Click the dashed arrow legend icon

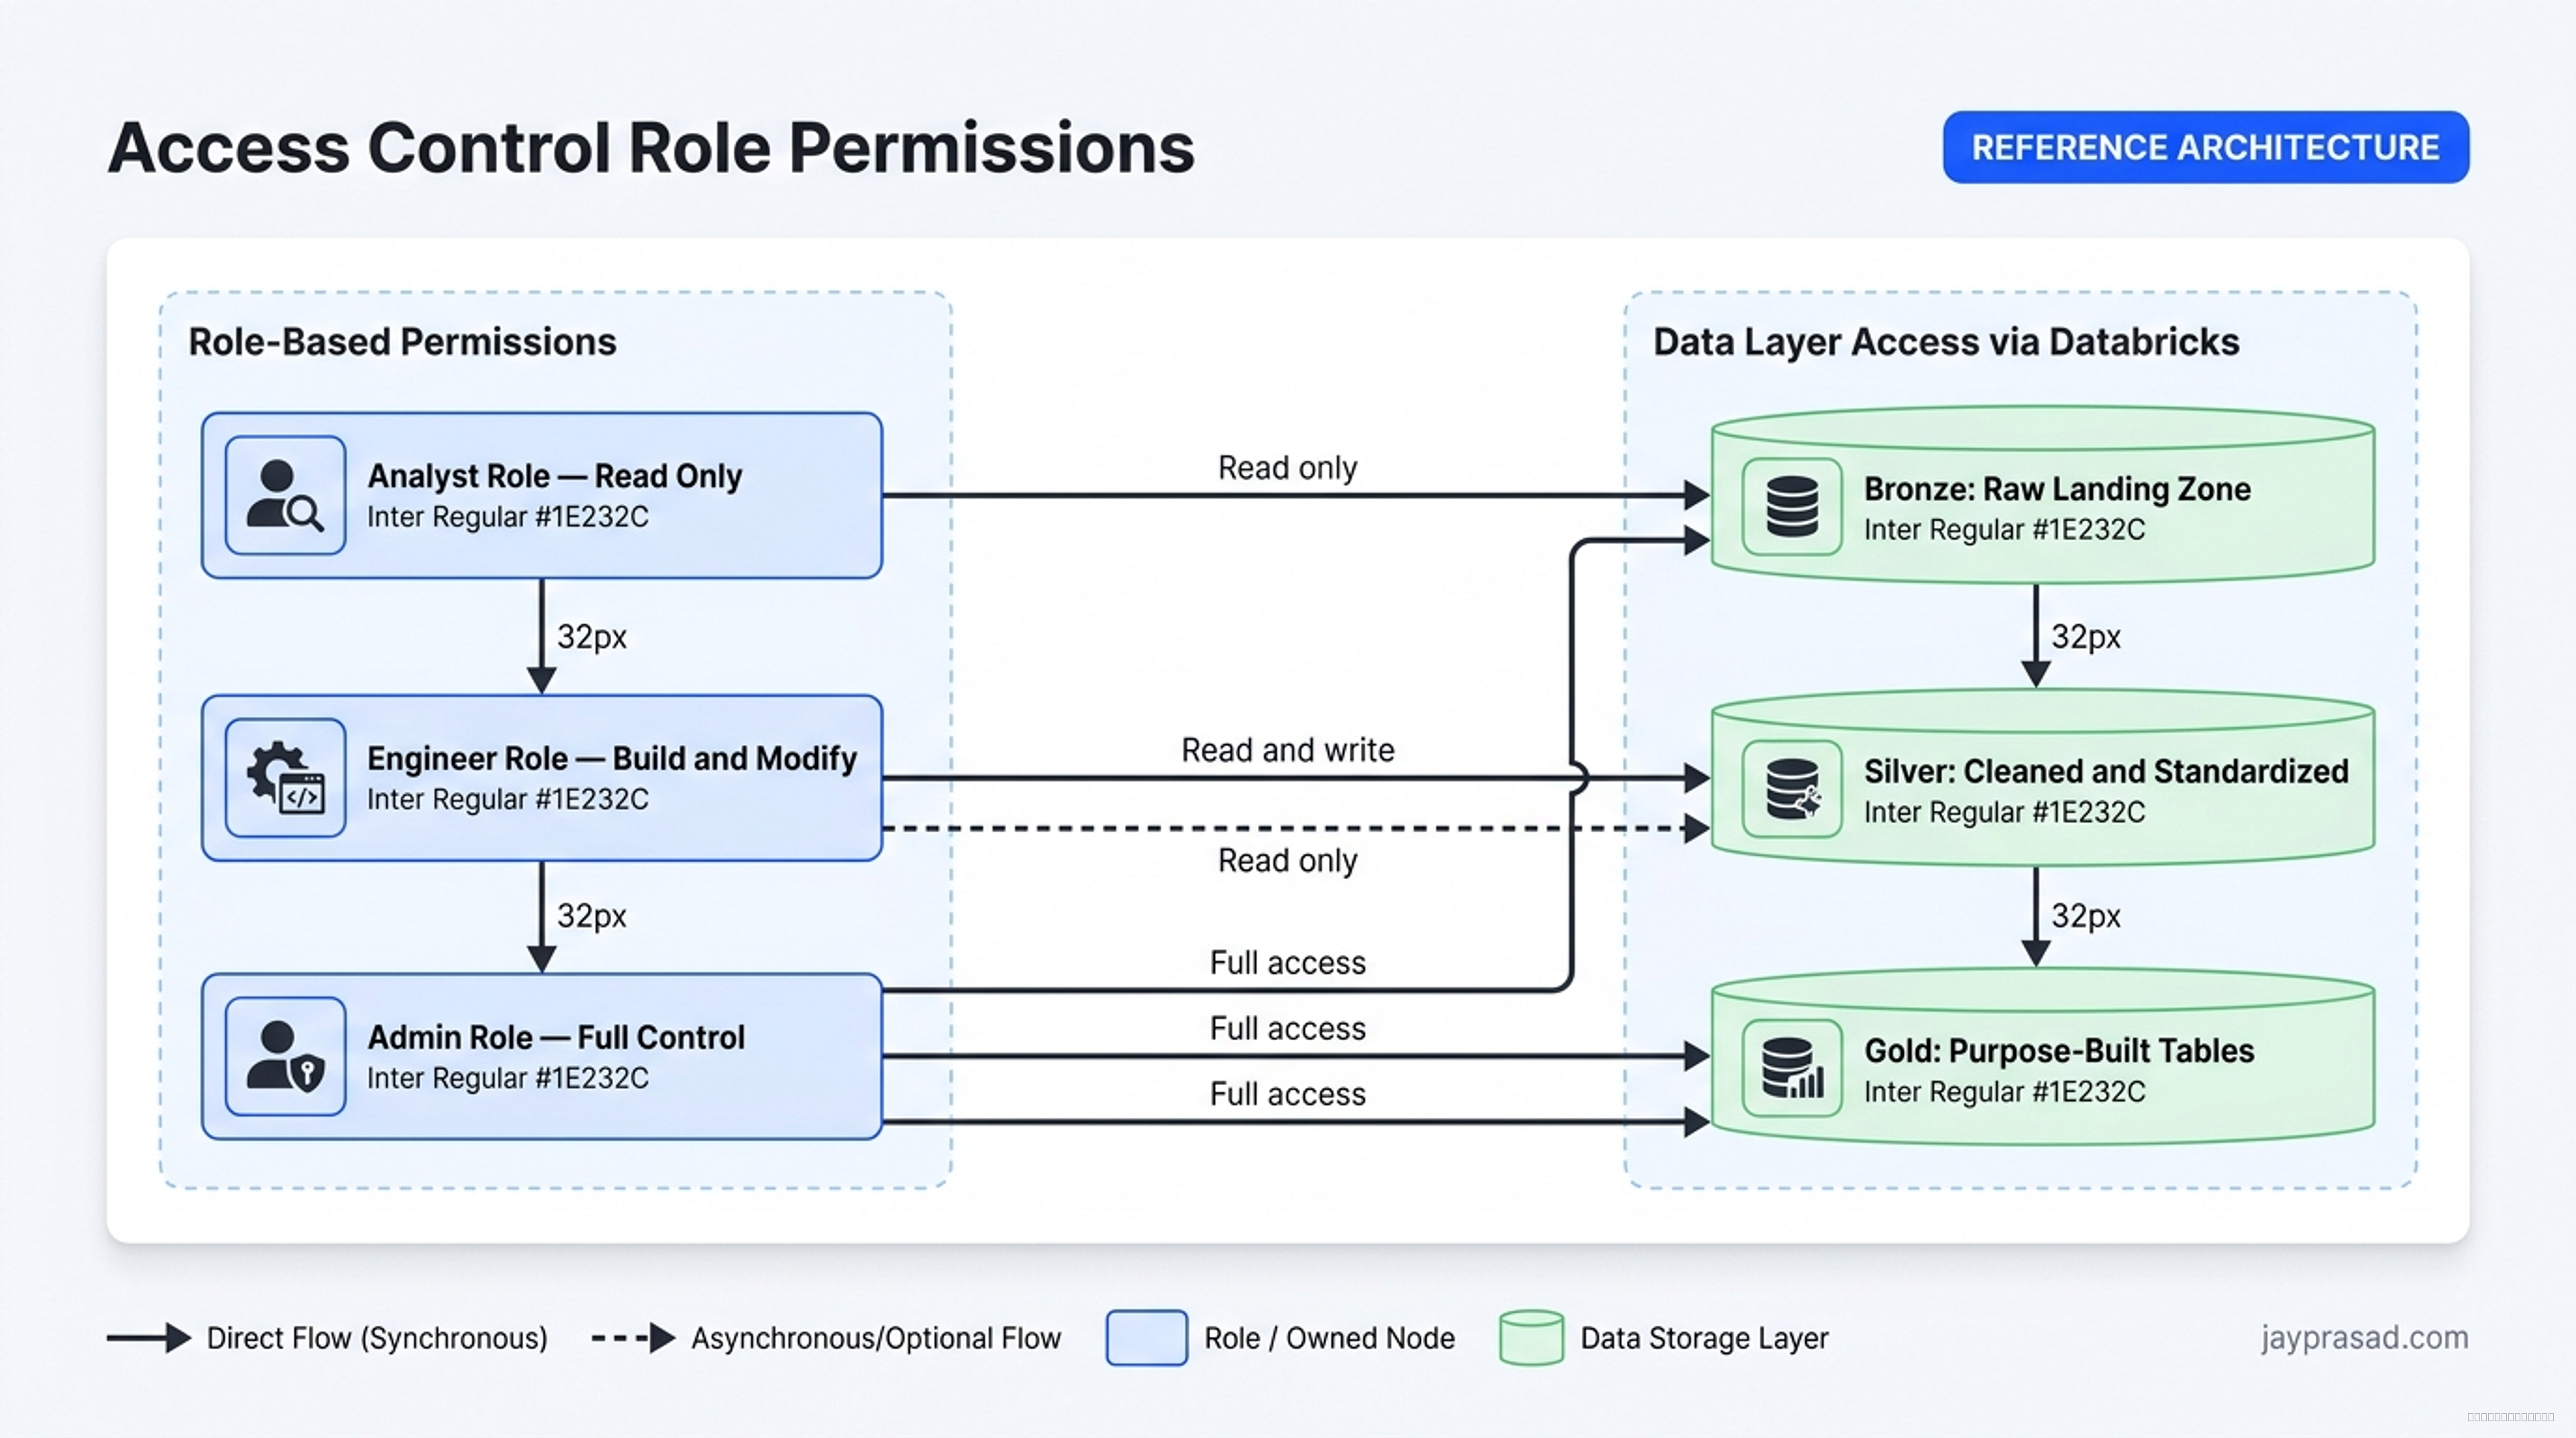pyautogui.click(x=634, y=1338)
